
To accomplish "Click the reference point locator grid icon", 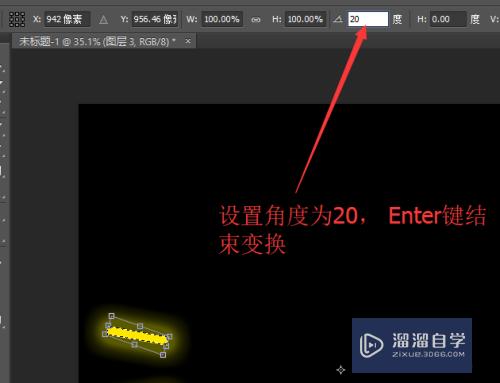I will (17, 19).
